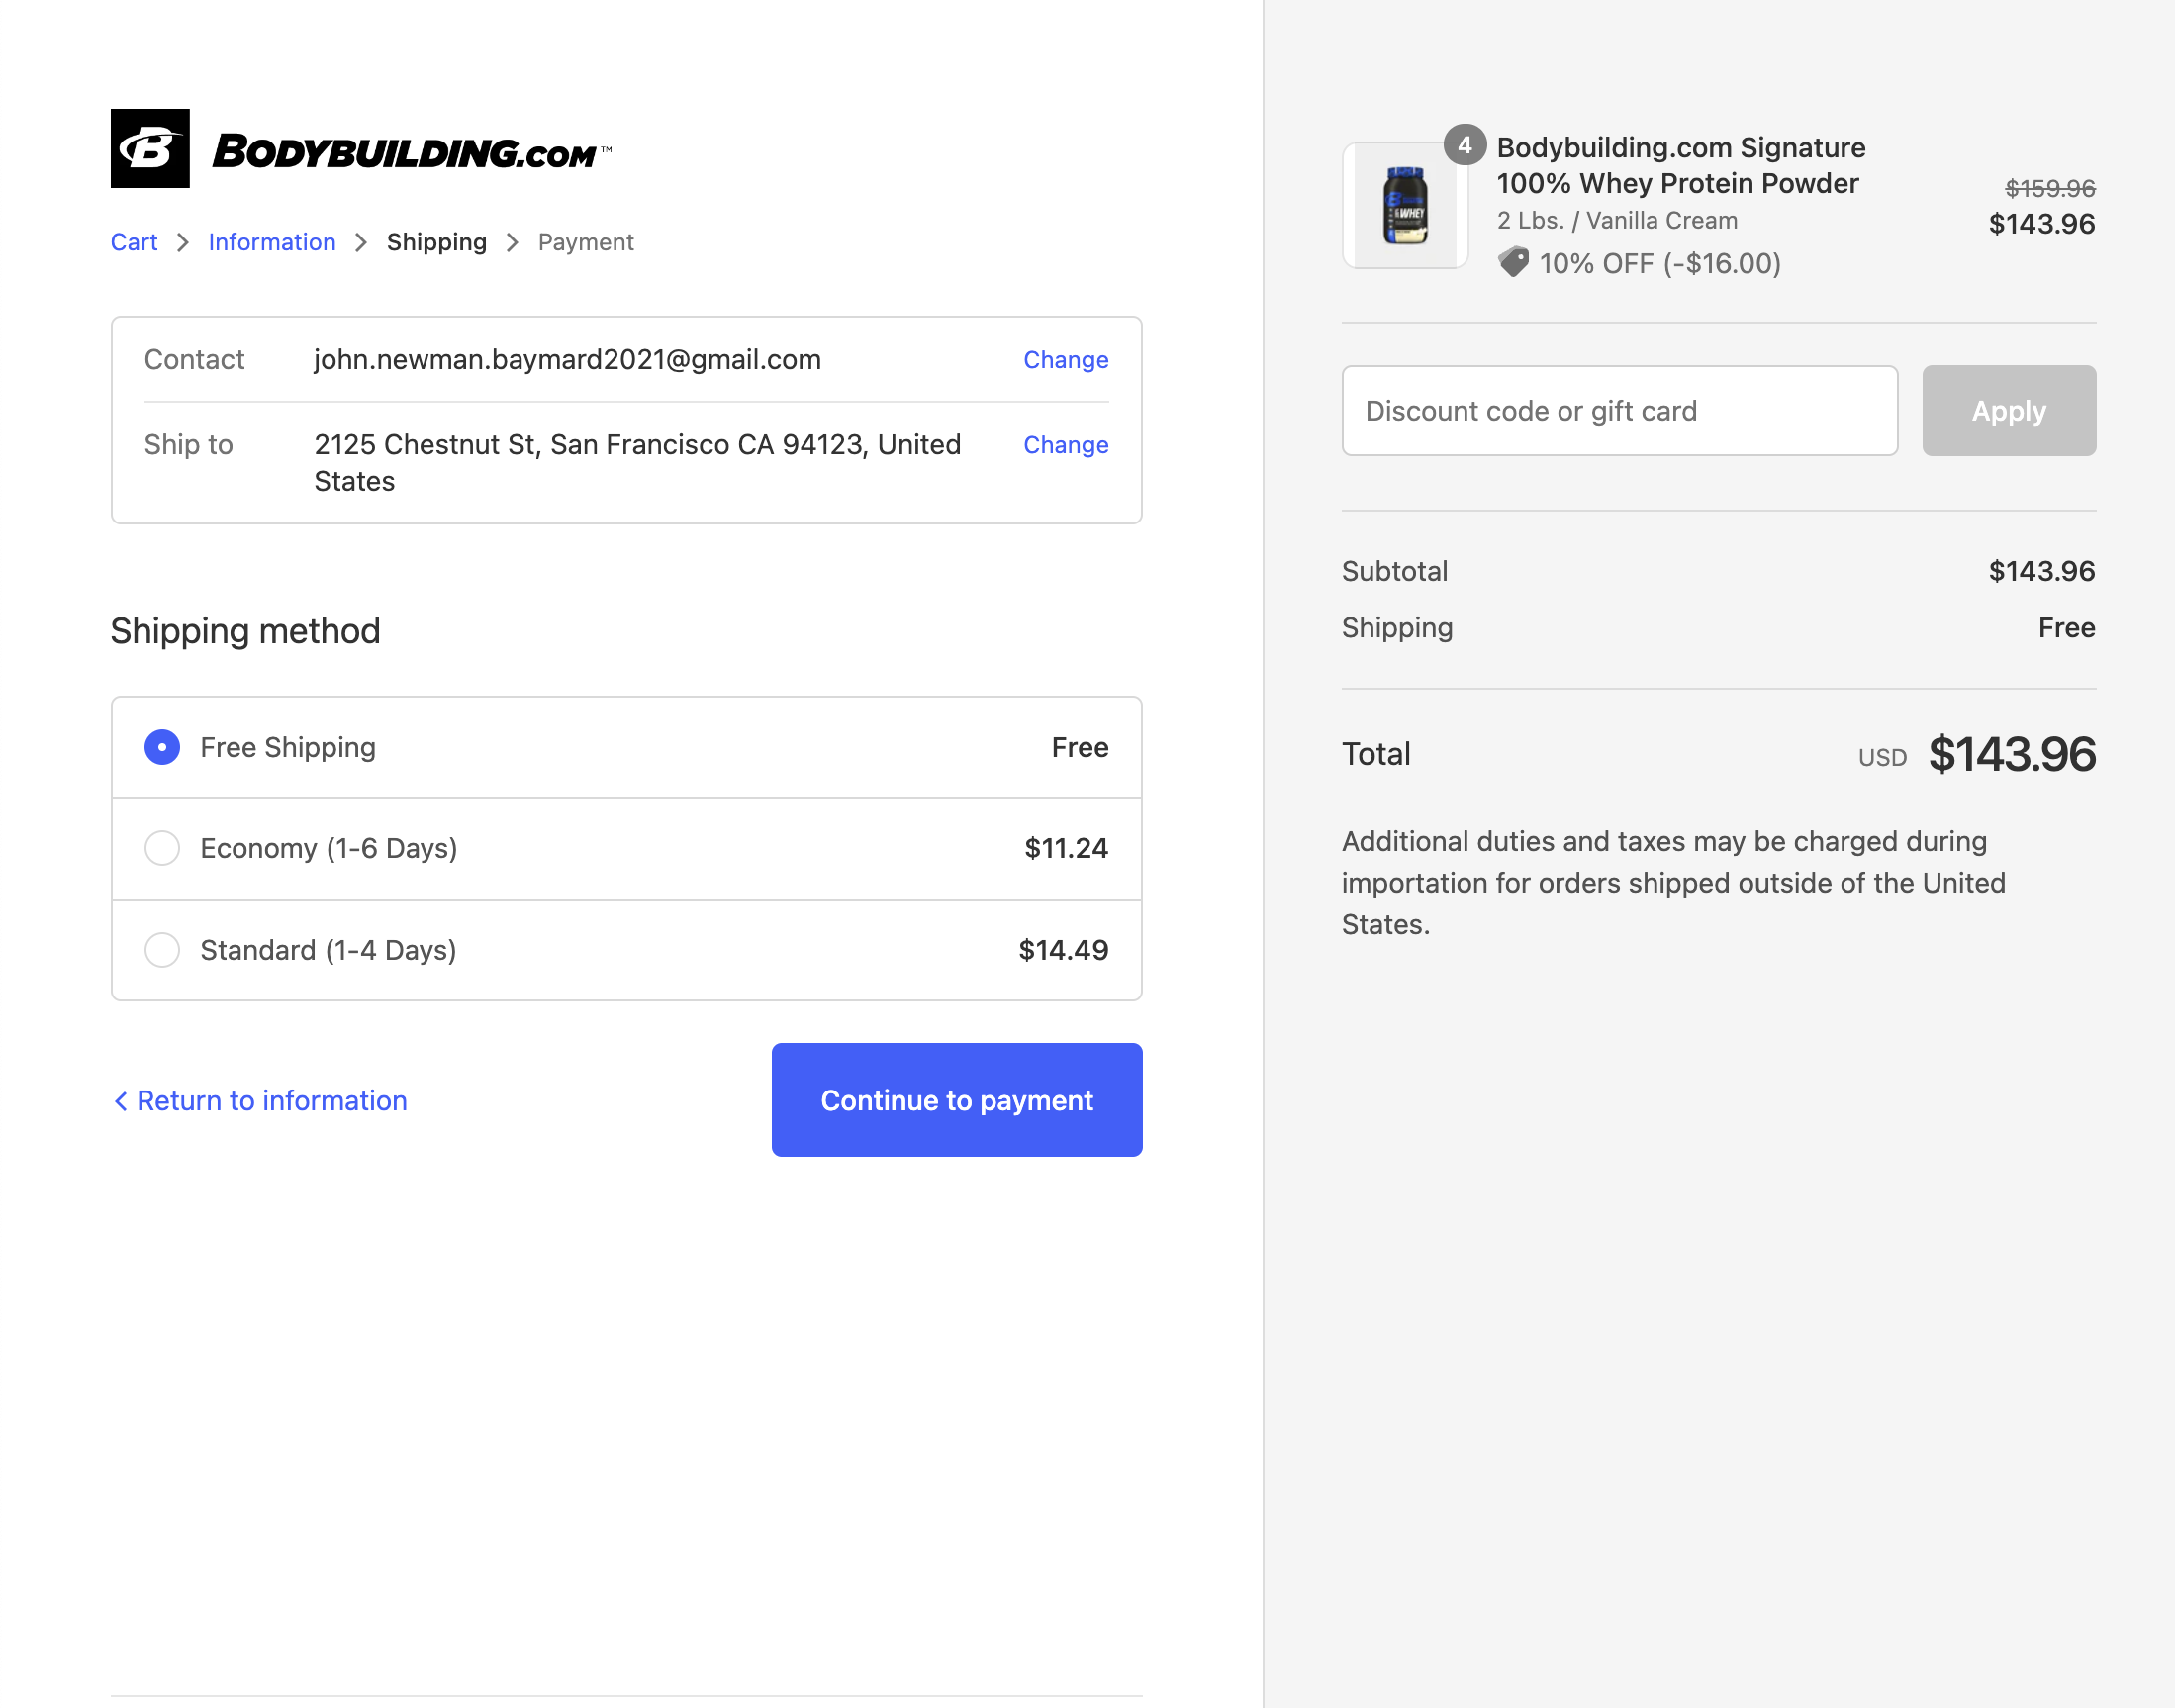Change the Ship to address
2175x1708 pixels.
1065,445
